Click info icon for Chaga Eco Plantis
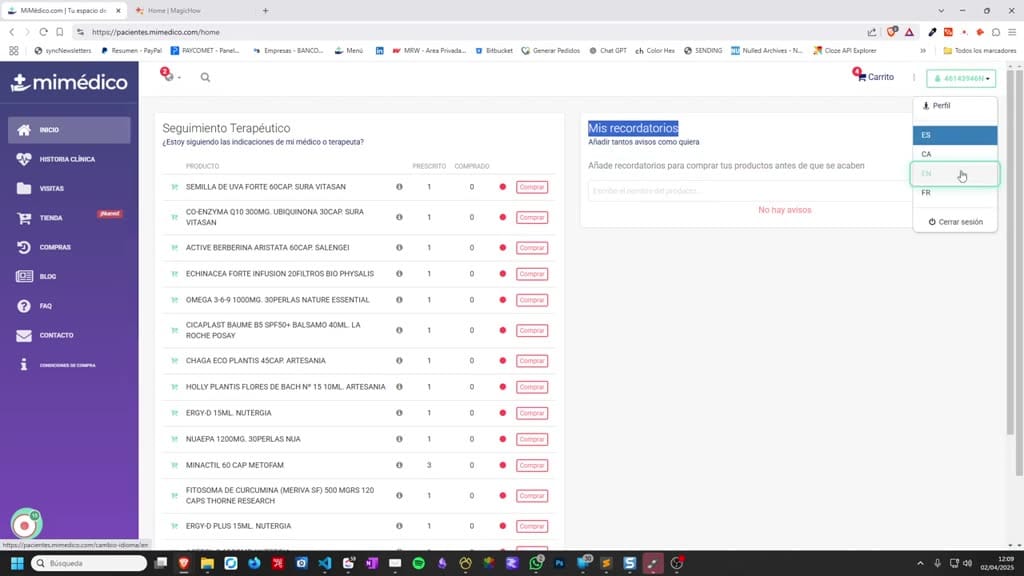Screen dimensions: 1024x576 tap(399, 360)
